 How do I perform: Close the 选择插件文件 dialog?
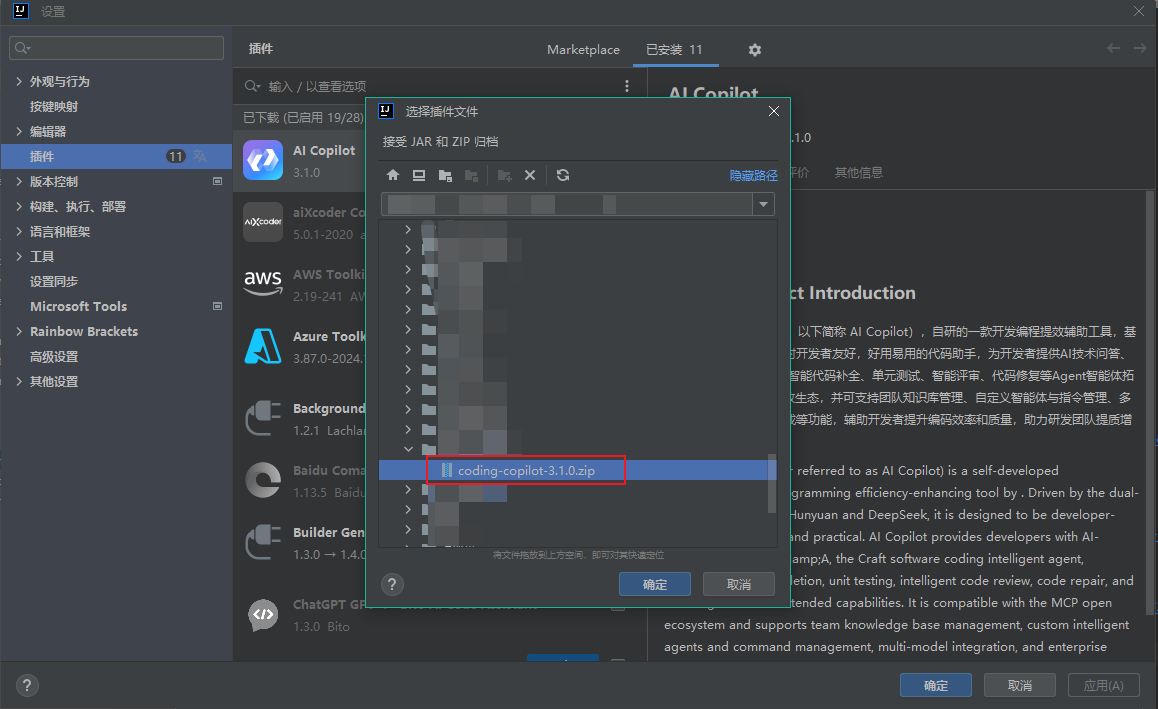[x=773, y=111]
